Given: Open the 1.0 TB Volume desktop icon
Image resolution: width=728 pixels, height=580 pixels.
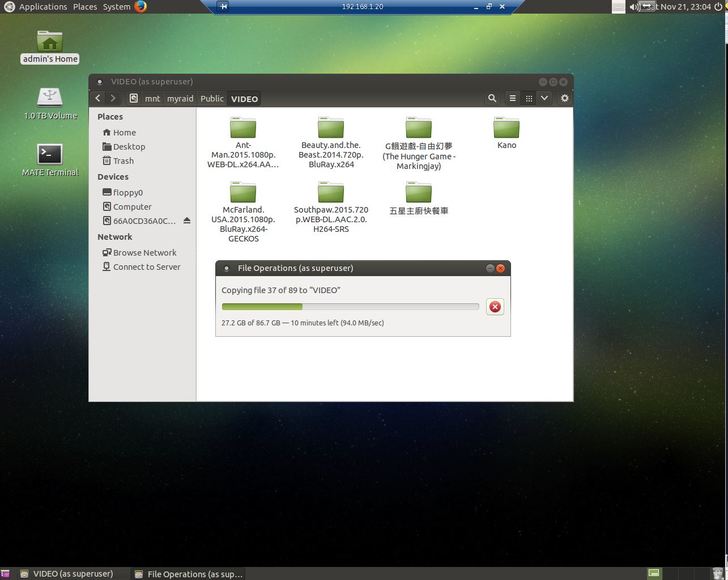Looking at the screenshot, I should (50, 98).
